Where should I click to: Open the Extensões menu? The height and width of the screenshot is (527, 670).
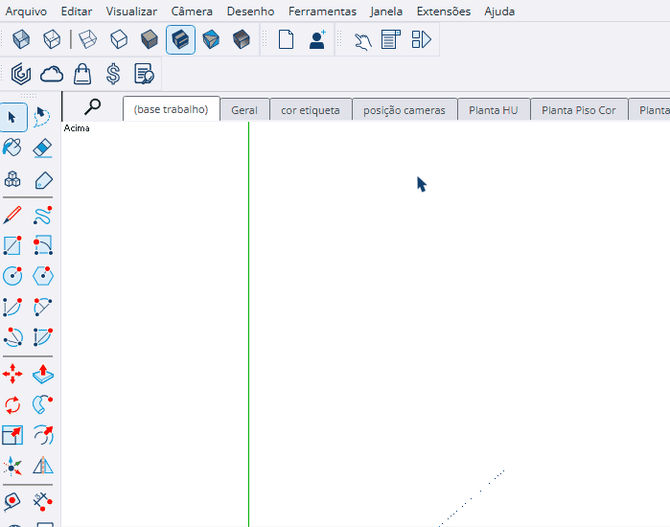[x=443, y=12]
